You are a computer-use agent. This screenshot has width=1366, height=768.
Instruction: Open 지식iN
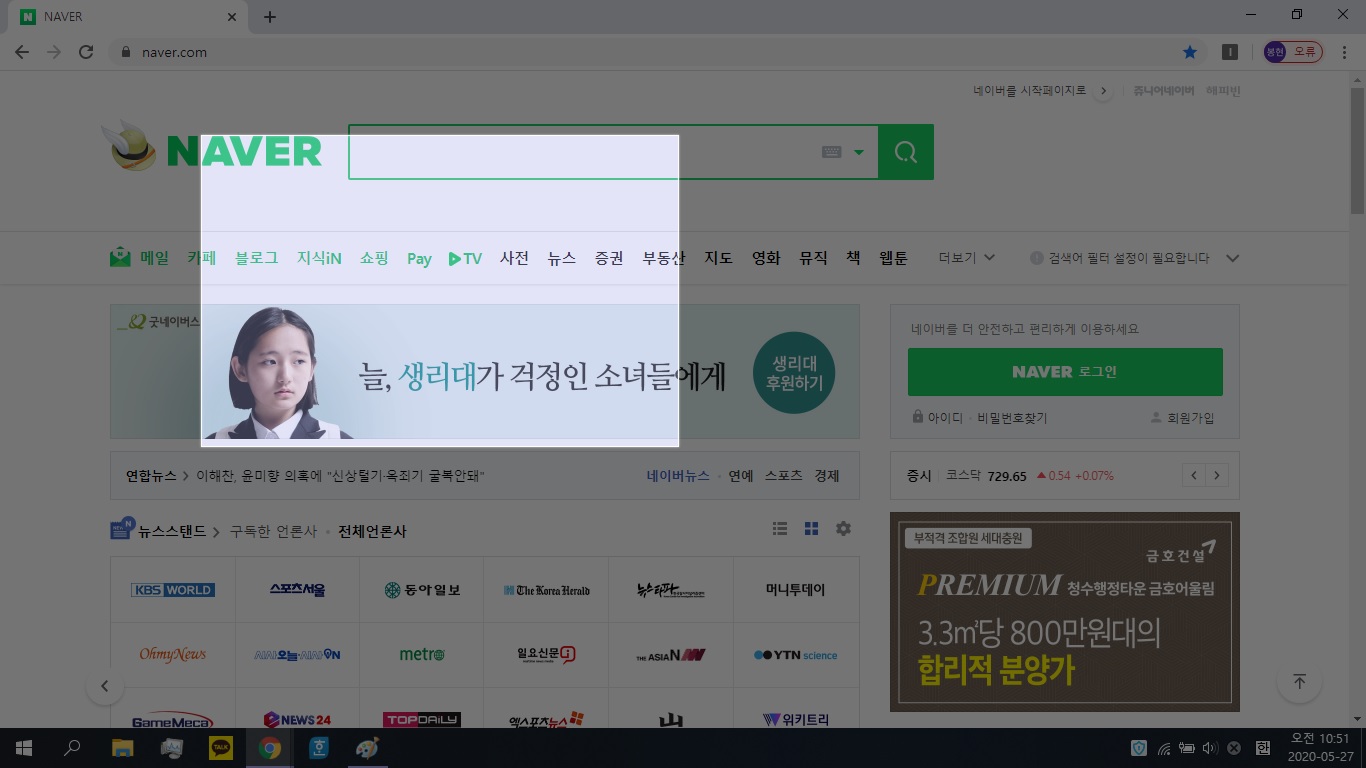click(x=319, y=258)
